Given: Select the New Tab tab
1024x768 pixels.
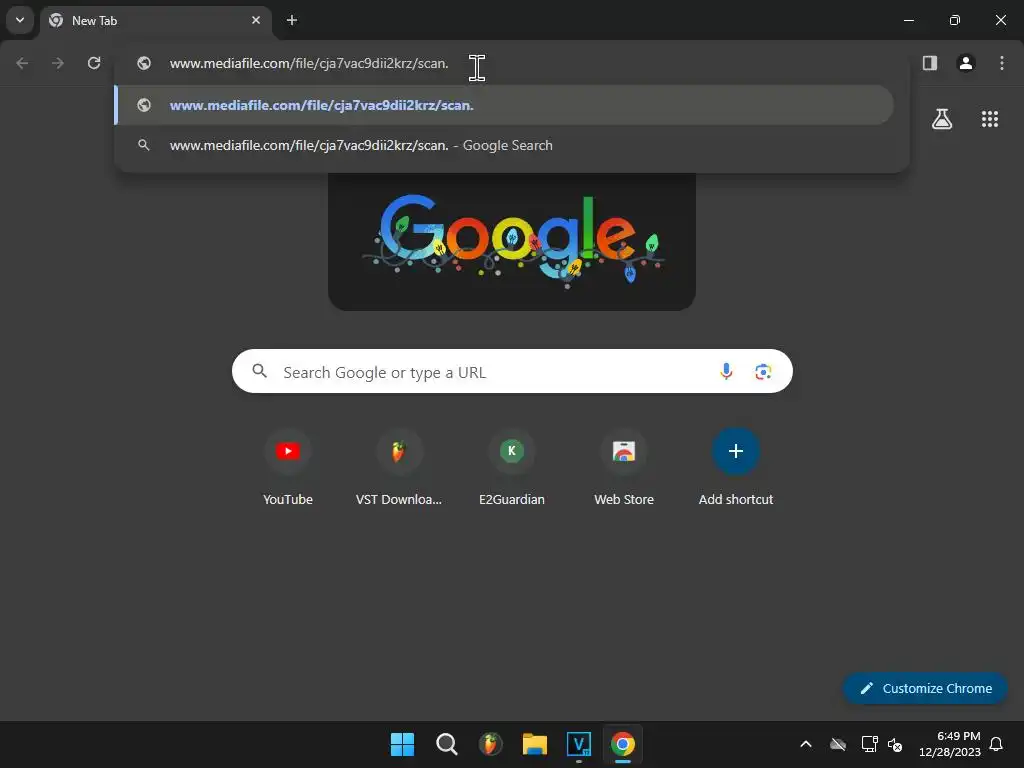Looking at the screenshot, I should tap(155, 21).
